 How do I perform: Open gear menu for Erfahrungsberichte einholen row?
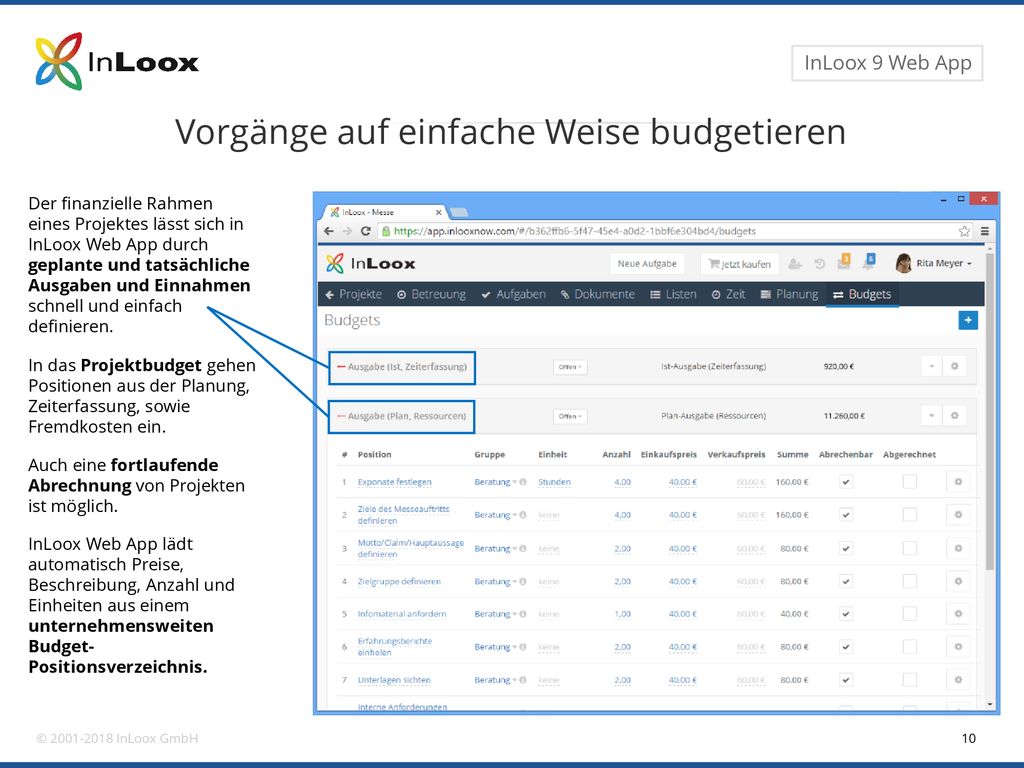click(958, 647)
